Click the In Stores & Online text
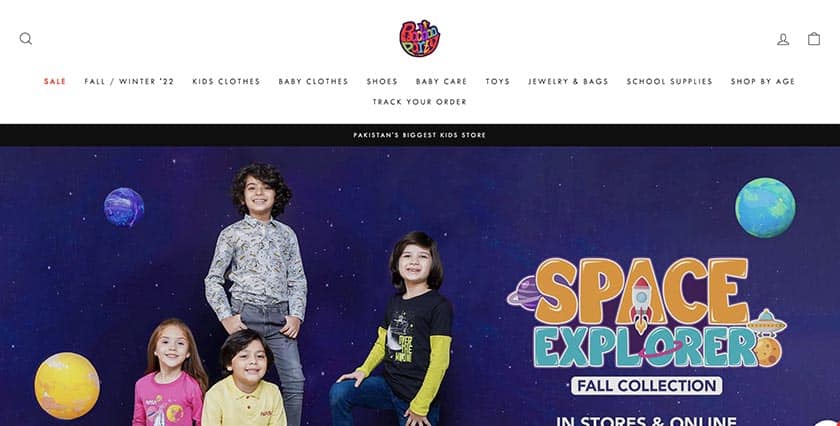840x426 pixels. [x=646, y=420]
